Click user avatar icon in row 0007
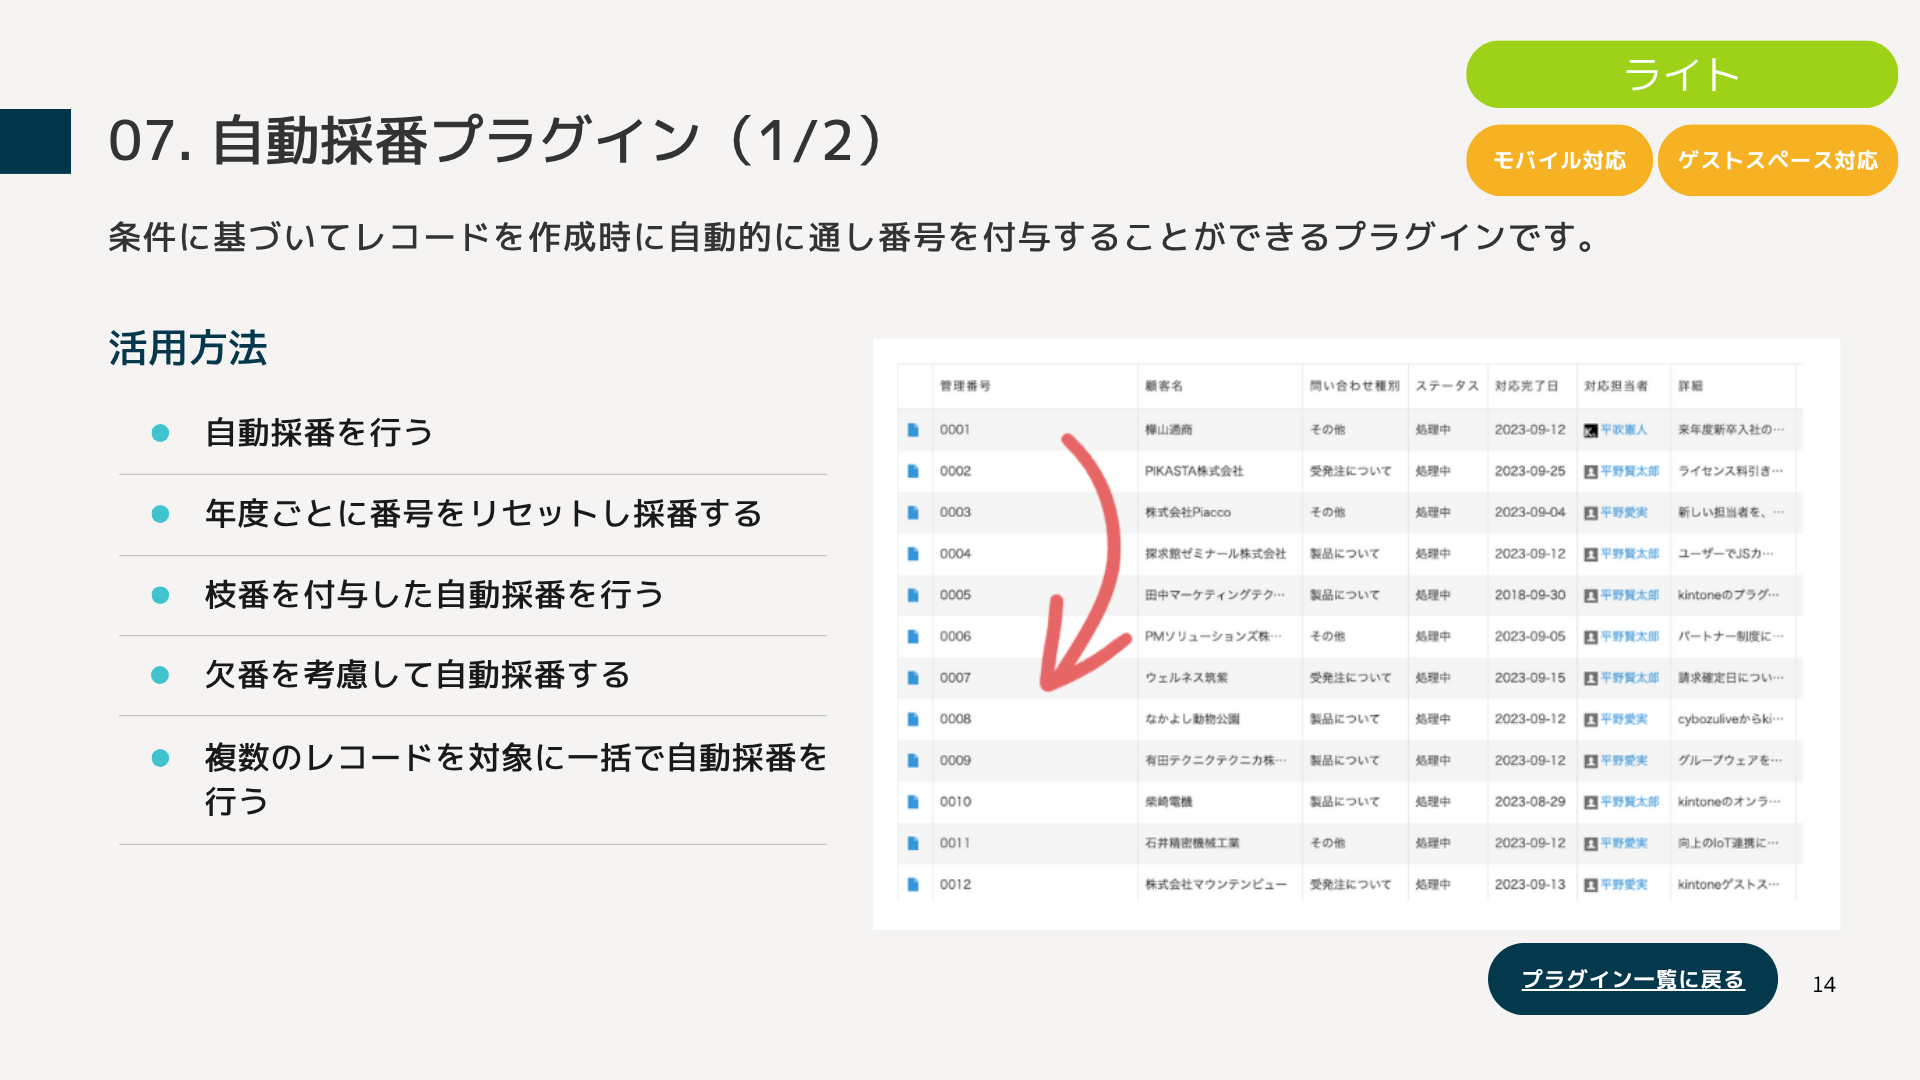 (1590, 678)
